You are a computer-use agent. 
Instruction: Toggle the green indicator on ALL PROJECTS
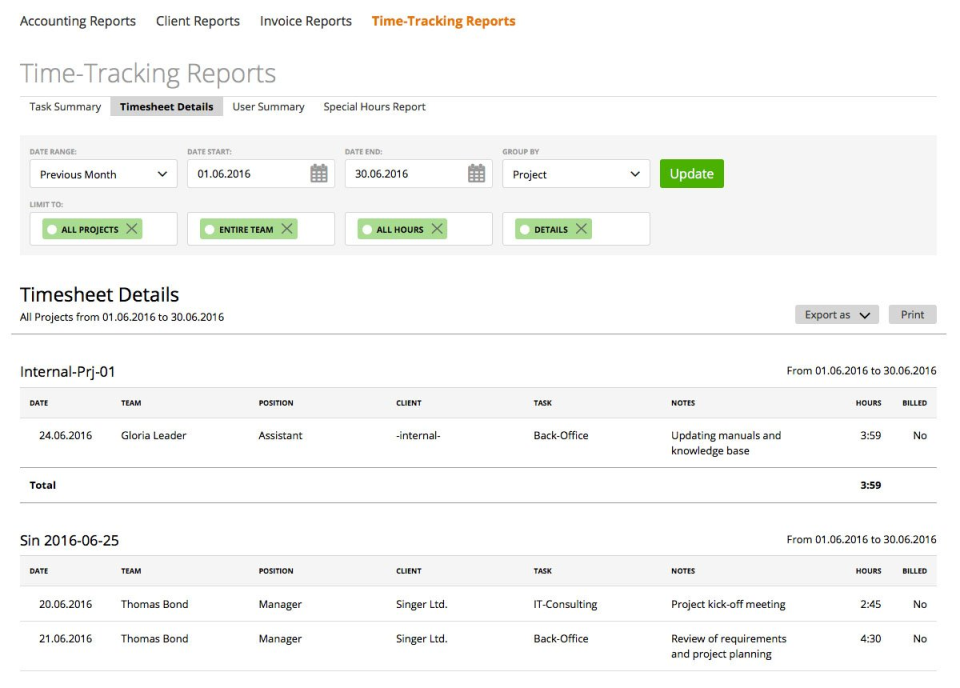(x=53, y=228)
